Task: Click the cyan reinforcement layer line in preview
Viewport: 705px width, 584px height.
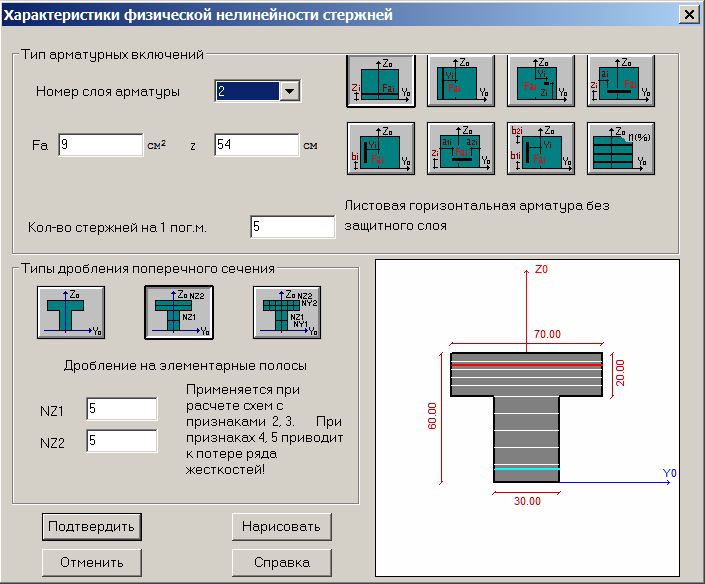Action: [x=527, y=469]
